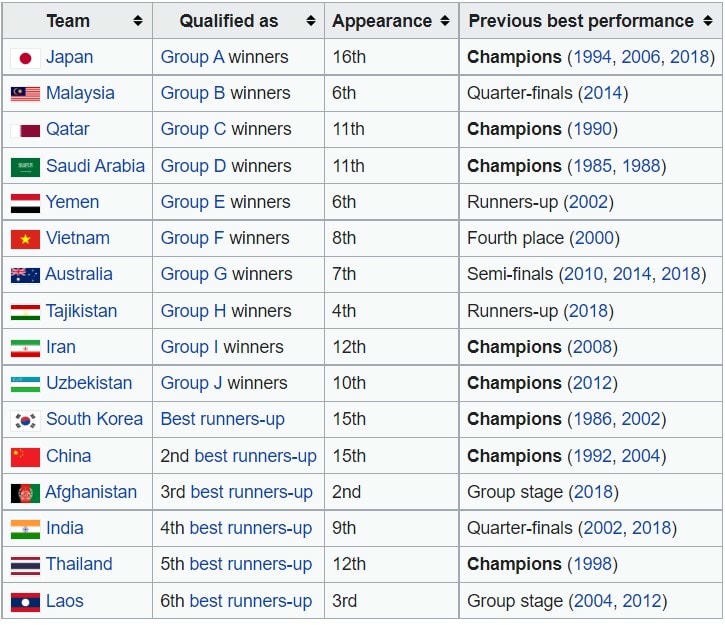Viewport: 725px width, 625px height.
Task: Click the Afghanistan flag icon
Action: [x=25, y=493]
